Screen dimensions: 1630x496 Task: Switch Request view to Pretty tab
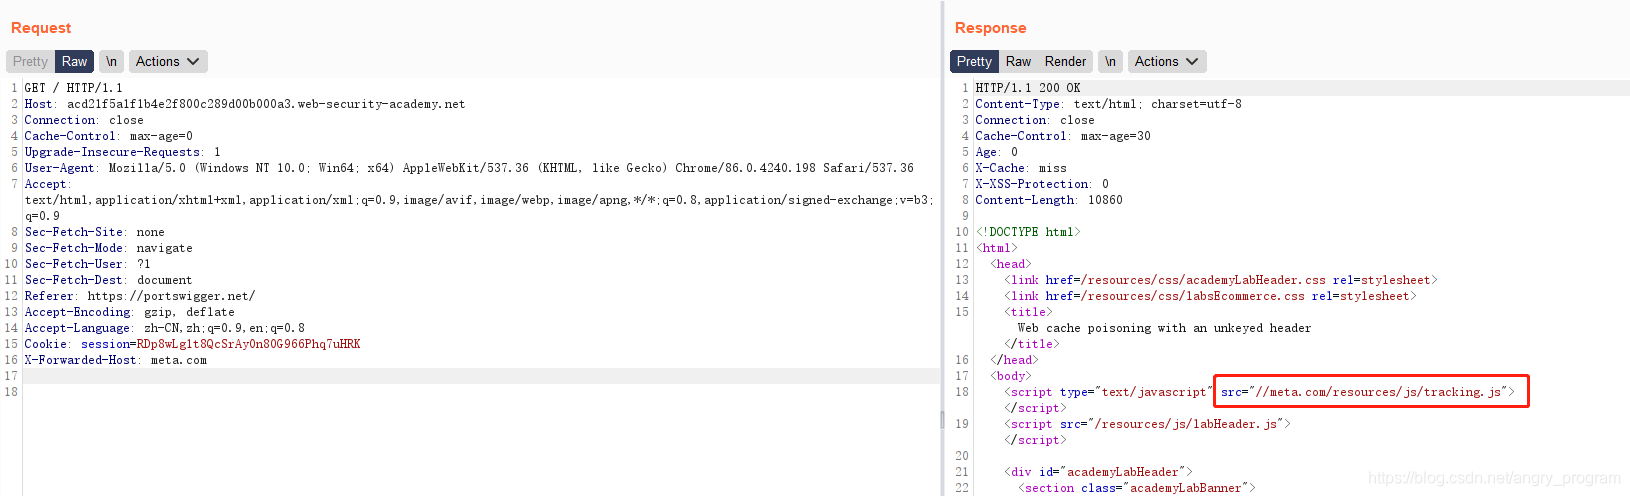tap(30, 61)
